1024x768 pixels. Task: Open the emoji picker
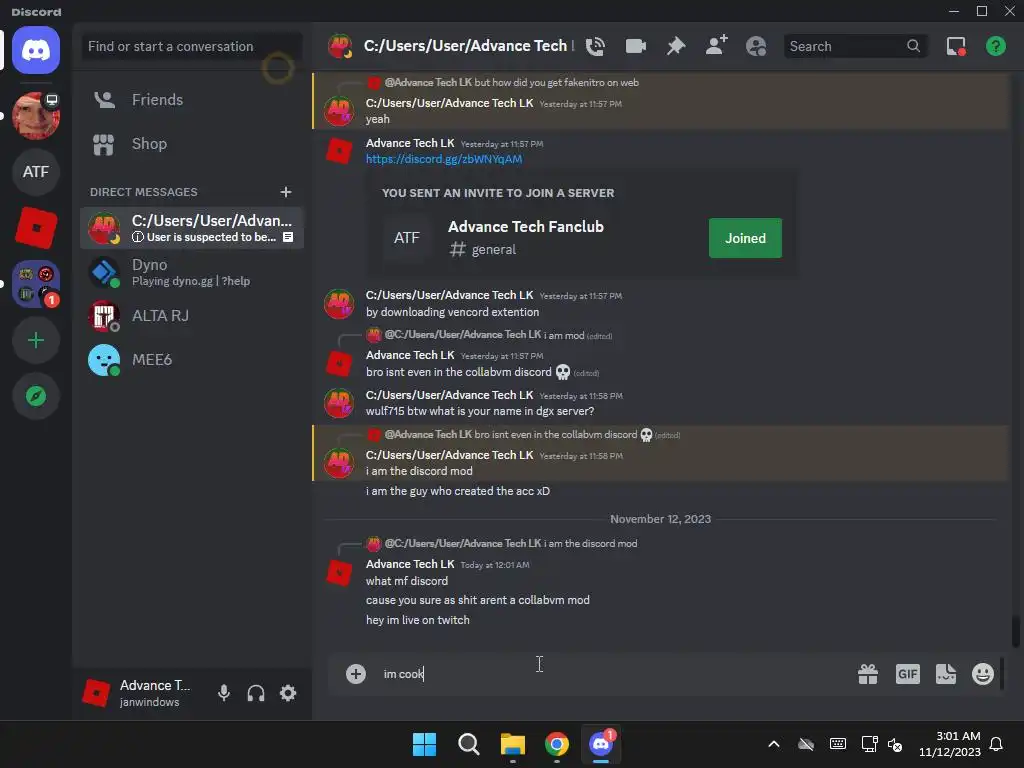tap(983, 674)
